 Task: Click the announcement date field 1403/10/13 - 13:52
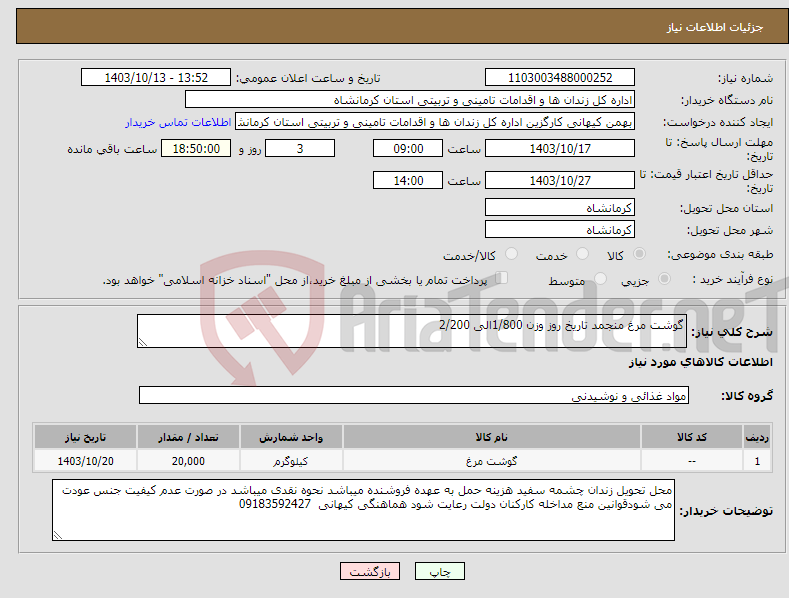pos(156,78)
